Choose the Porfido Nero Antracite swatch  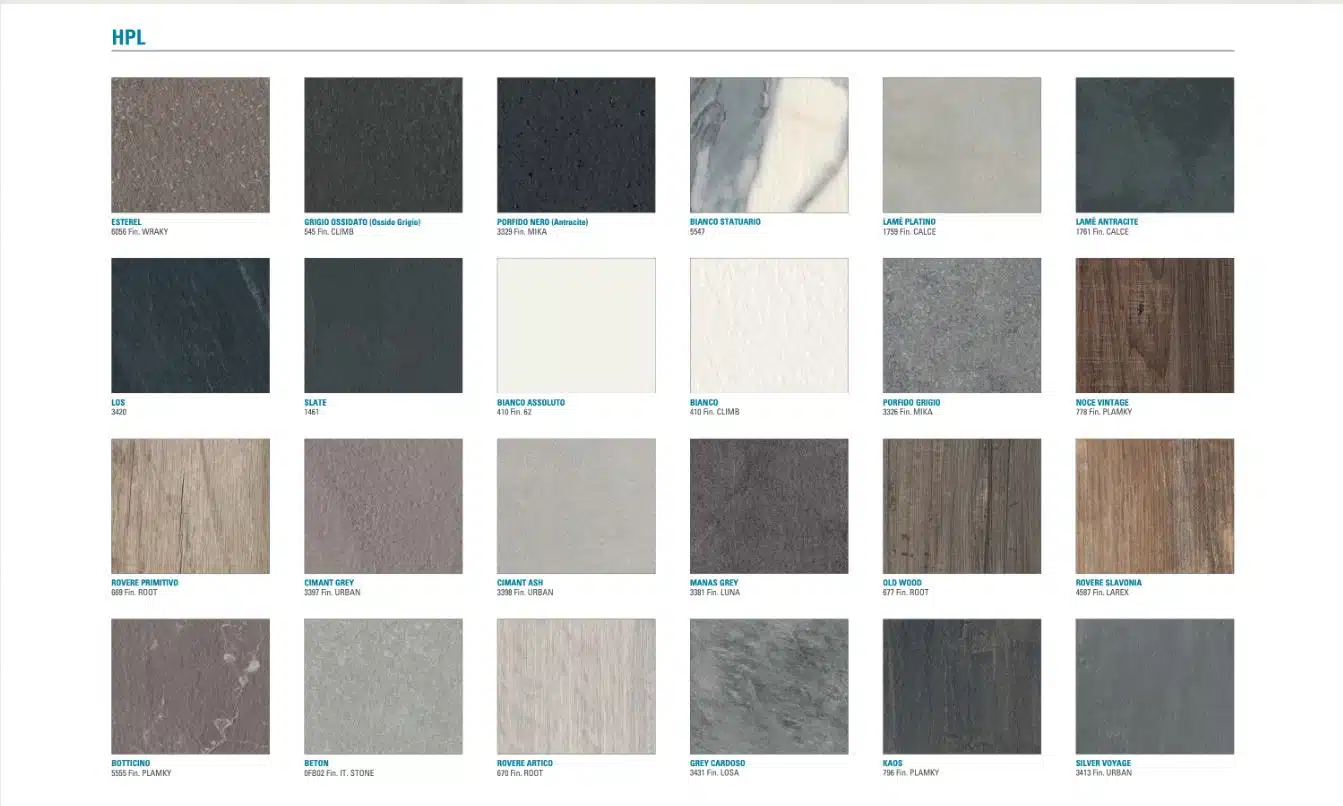click(576, 145)
